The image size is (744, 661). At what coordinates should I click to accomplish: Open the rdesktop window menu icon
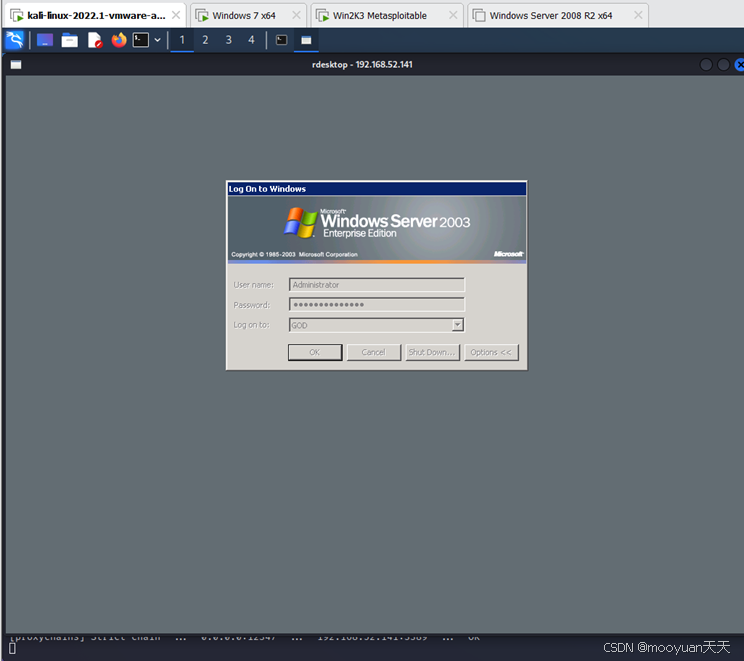click(x=16, y=65)
